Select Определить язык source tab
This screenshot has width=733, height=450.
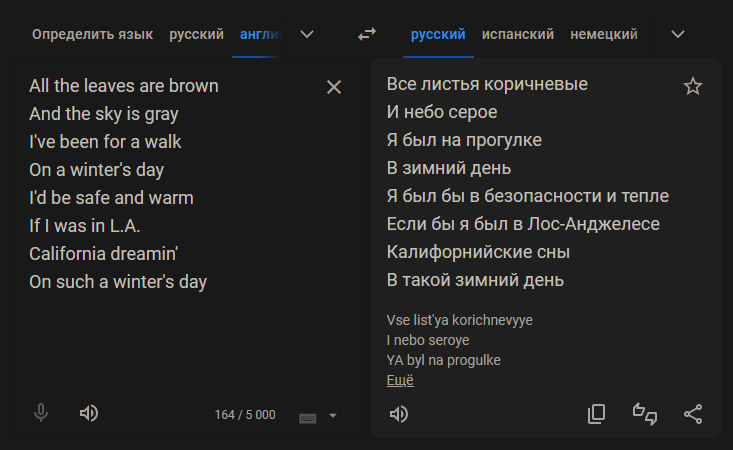pos(92,34)
